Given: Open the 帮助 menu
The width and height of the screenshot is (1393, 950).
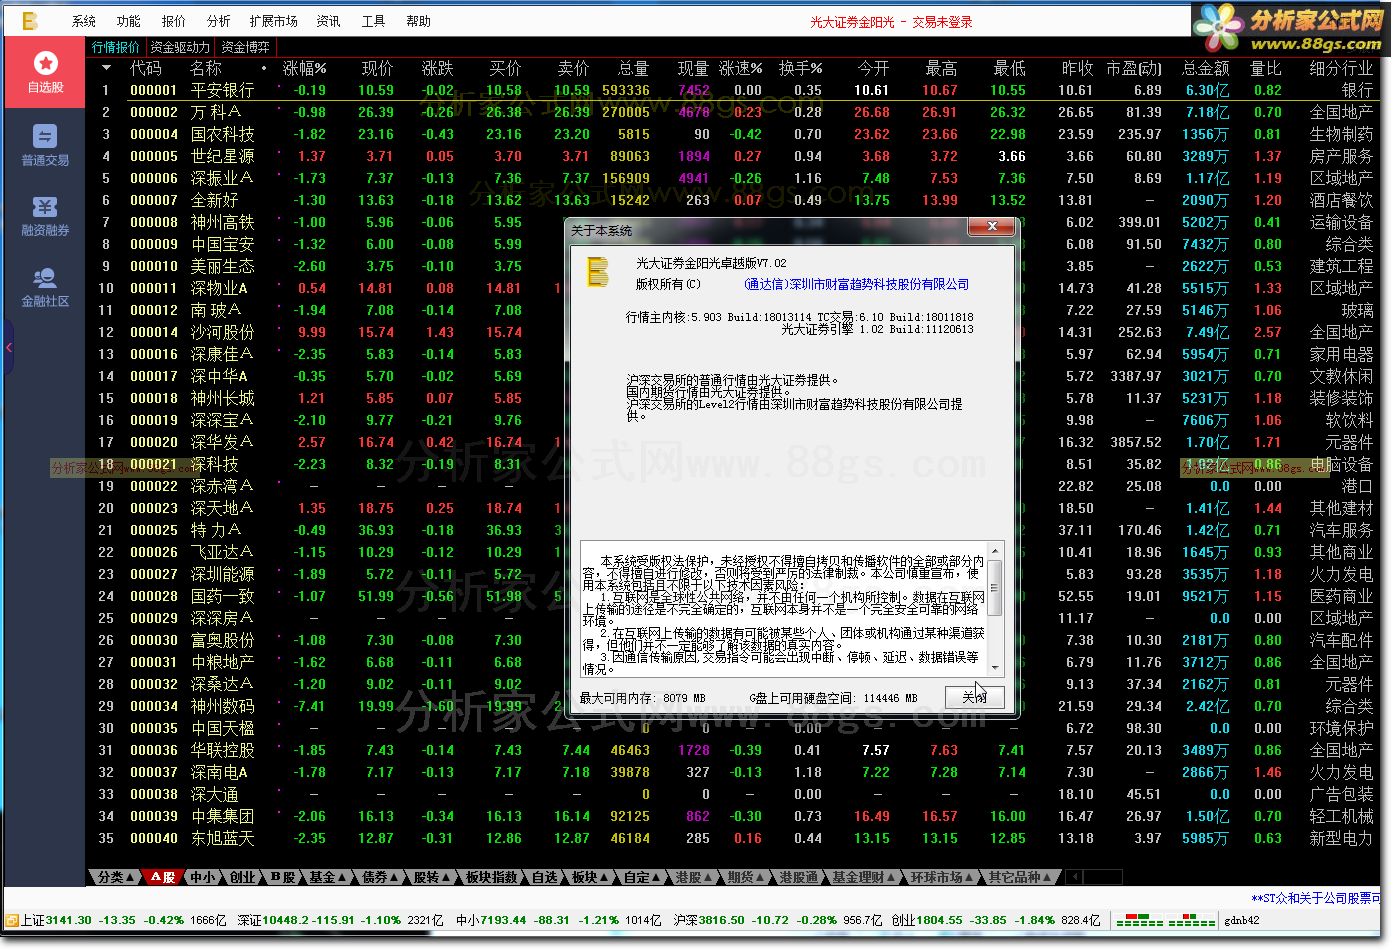Looking at the screenshot, I should click(x=418, y=21).
